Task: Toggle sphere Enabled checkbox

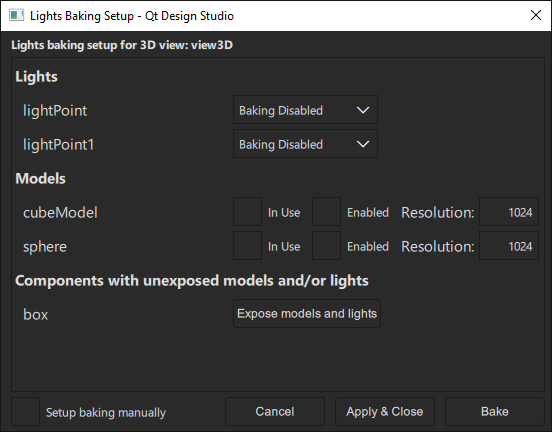Action: (x=326, y=246)
